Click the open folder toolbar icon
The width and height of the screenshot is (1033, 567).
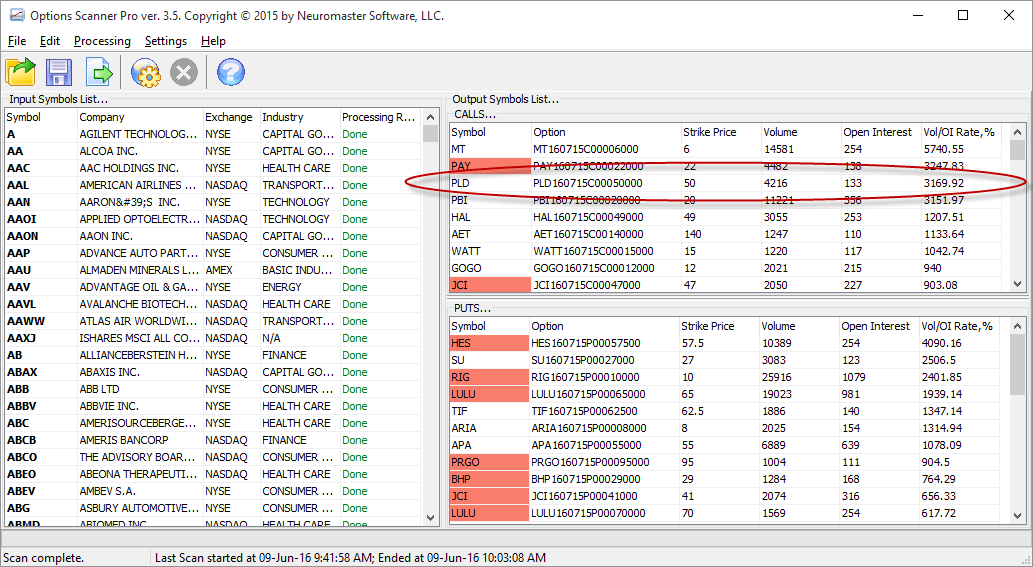click(x=20, y=72)
